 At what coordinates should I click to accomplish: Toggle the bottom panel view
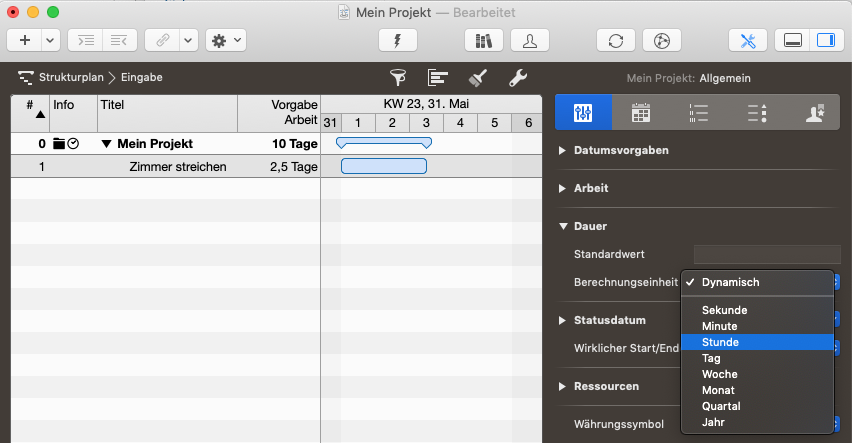pyautogui.click(x=793, y=41)
